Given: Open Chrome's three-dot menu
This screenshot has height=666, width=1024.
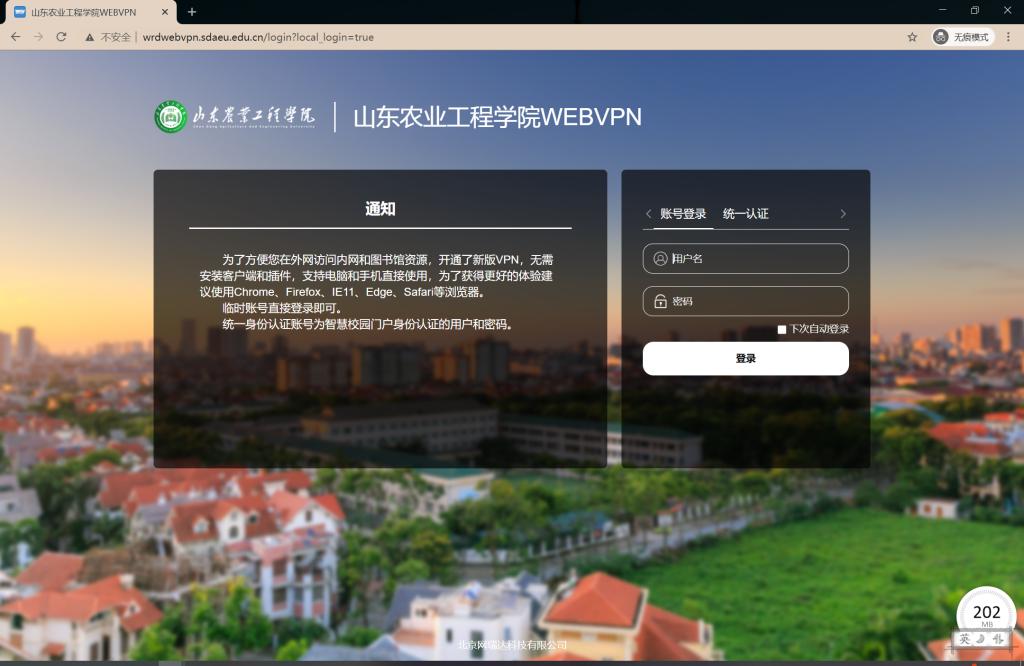Looking at the screenshot, I should click(1010, 37).
